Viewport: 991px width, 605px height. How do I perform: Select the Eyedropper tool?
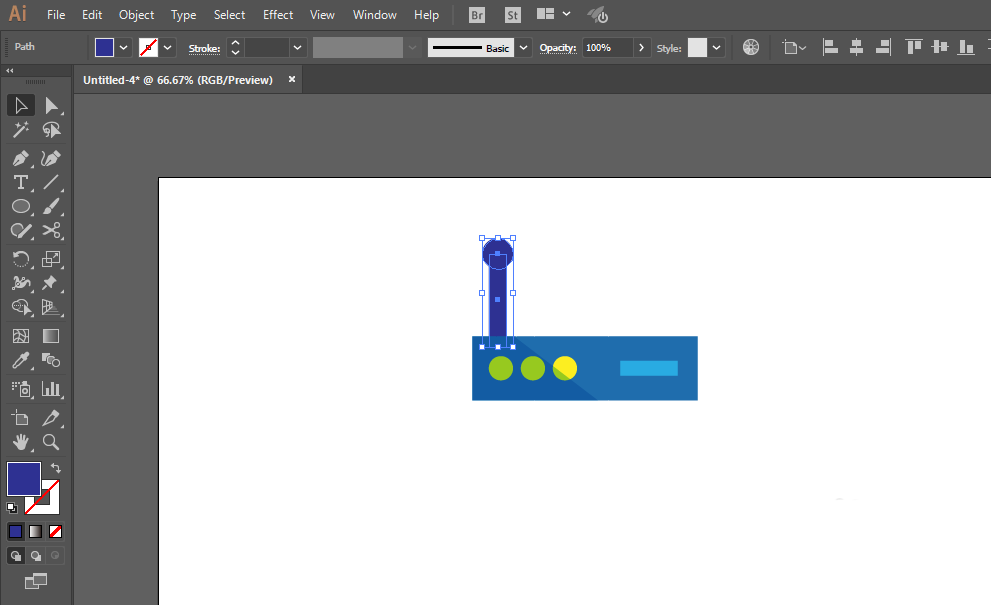click(20, 361)
